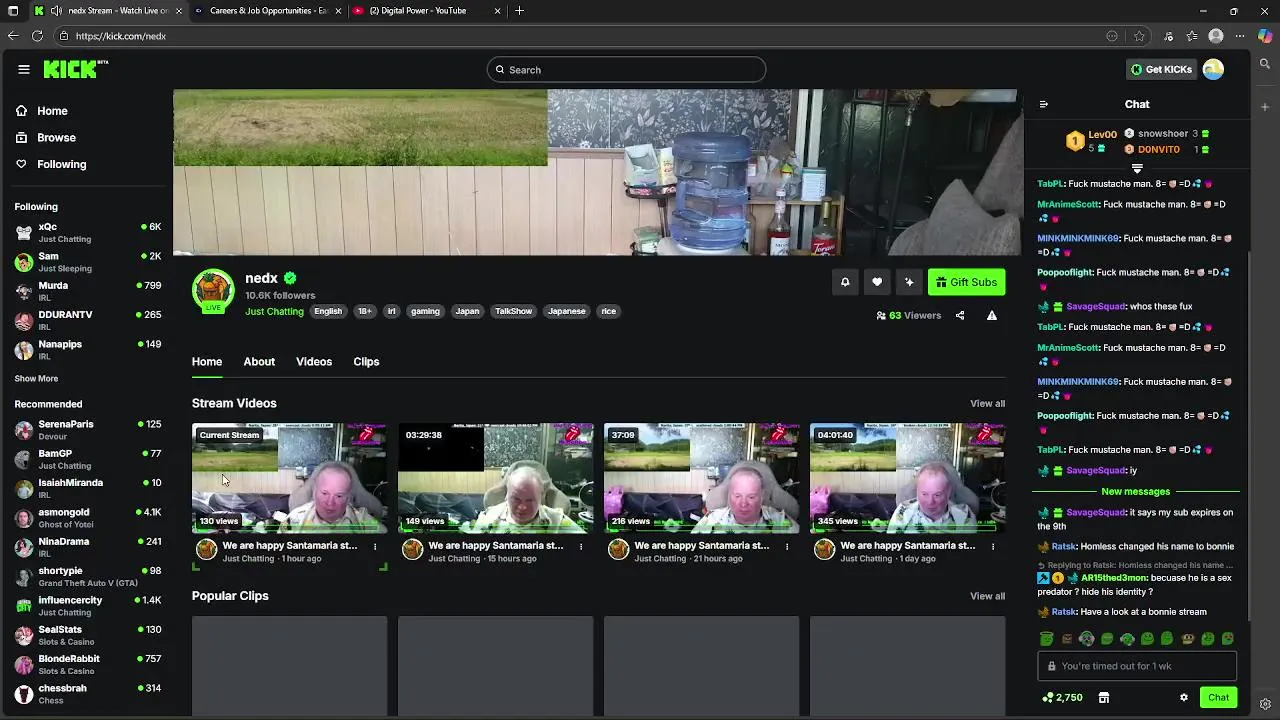Open SerenaParis in Recommended list
The height and width of the screenshot is (720, 1280).
(x=88, y=430)
